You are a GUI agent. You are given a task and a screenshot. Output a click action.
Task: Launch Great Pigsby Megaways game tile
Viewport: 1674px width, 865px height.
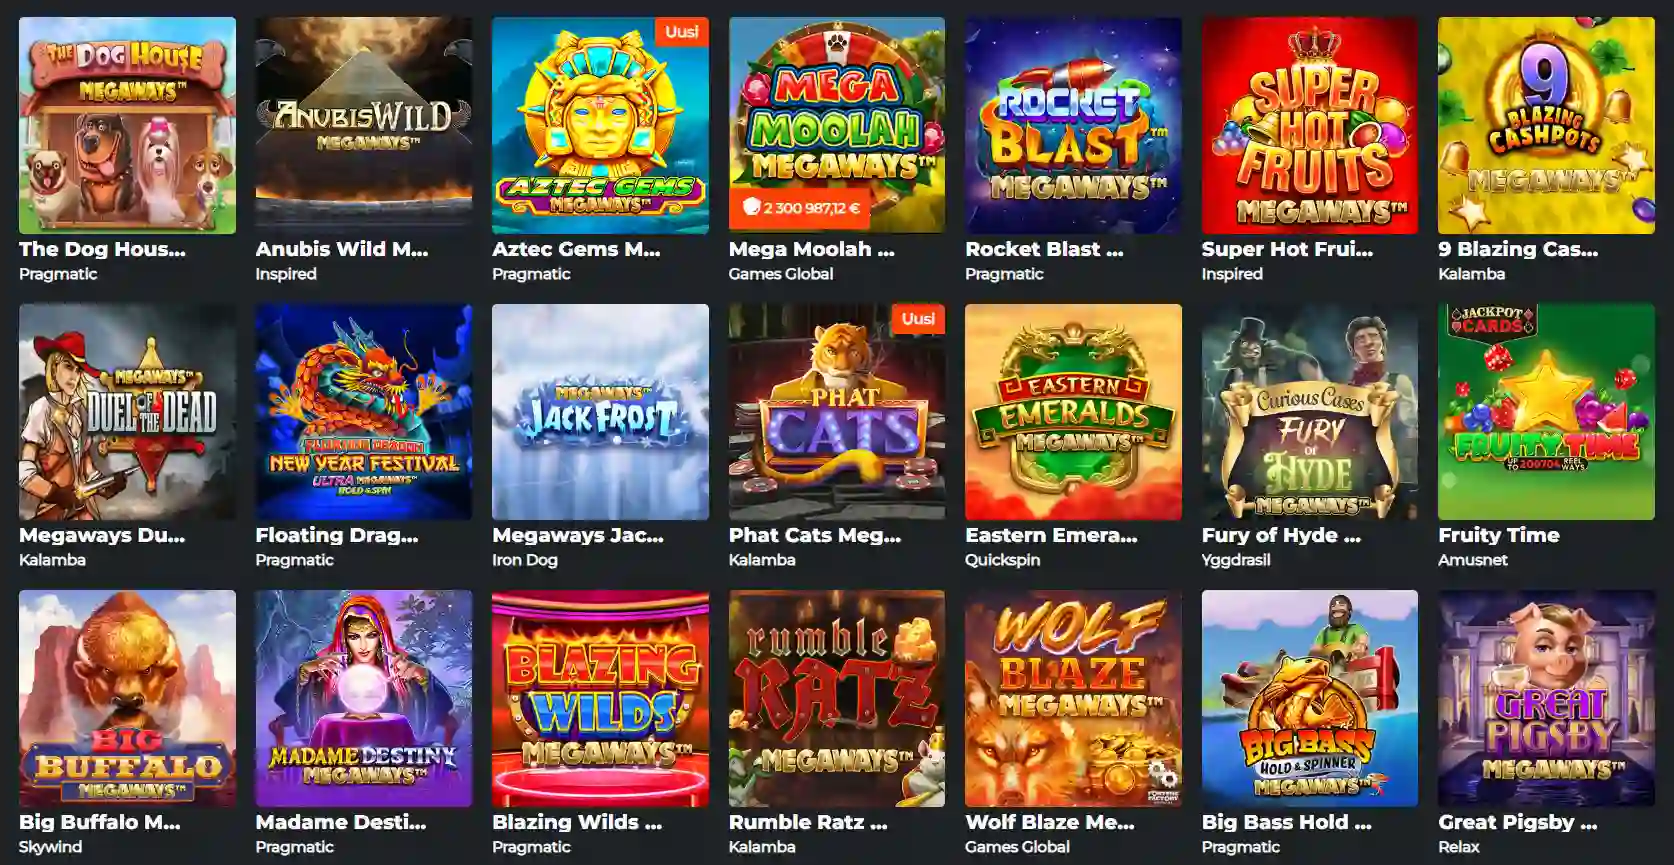tap(1546, 698)
